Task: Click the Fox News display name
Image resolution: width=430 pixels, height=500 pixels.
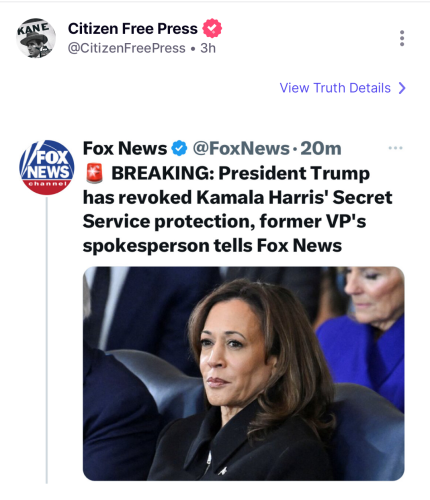Action: tap(125, 148)
